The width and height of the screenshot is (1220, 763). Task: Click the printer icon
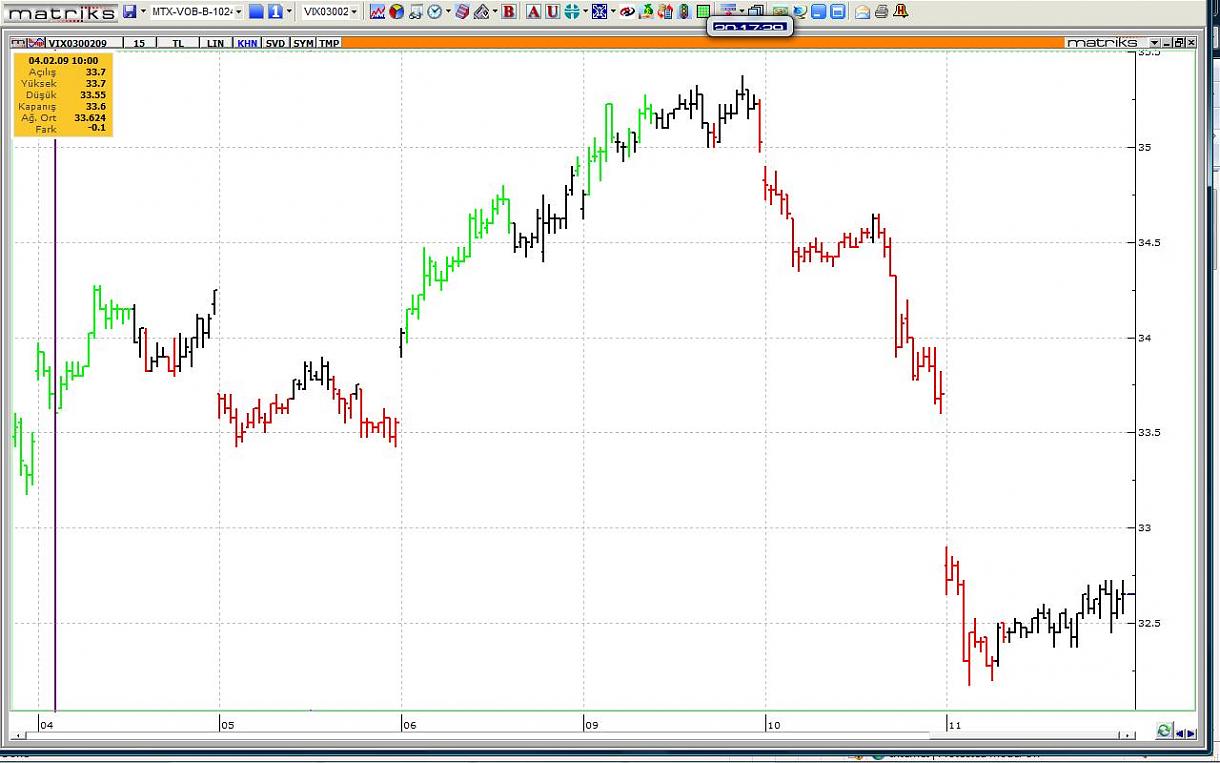click(x=881, y=11)
